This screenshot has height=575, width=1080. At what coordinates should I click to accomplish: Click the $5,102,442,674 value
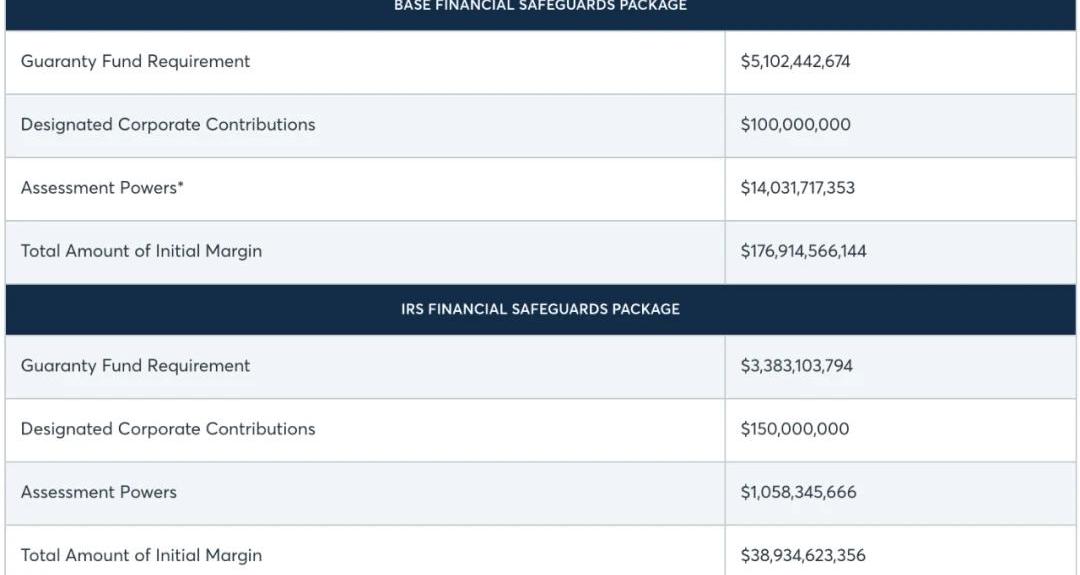[795, 61]
